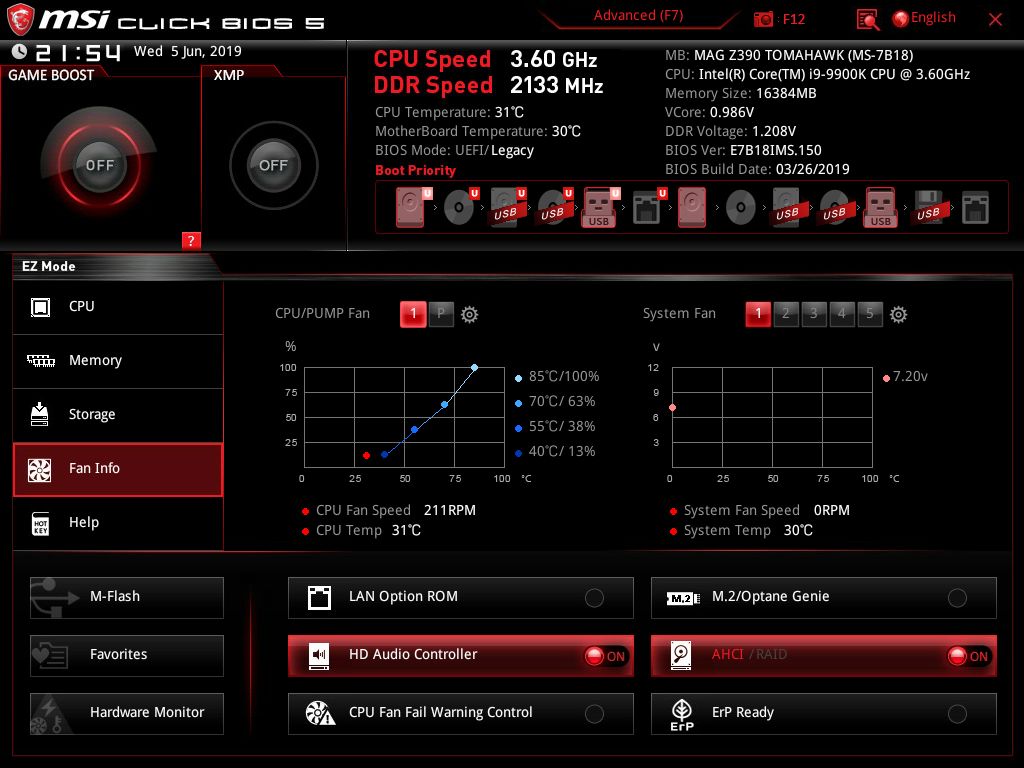Click the screenshot camera icon next to F12
Screen dimensions: 1024x768
[x=764, y=19]
